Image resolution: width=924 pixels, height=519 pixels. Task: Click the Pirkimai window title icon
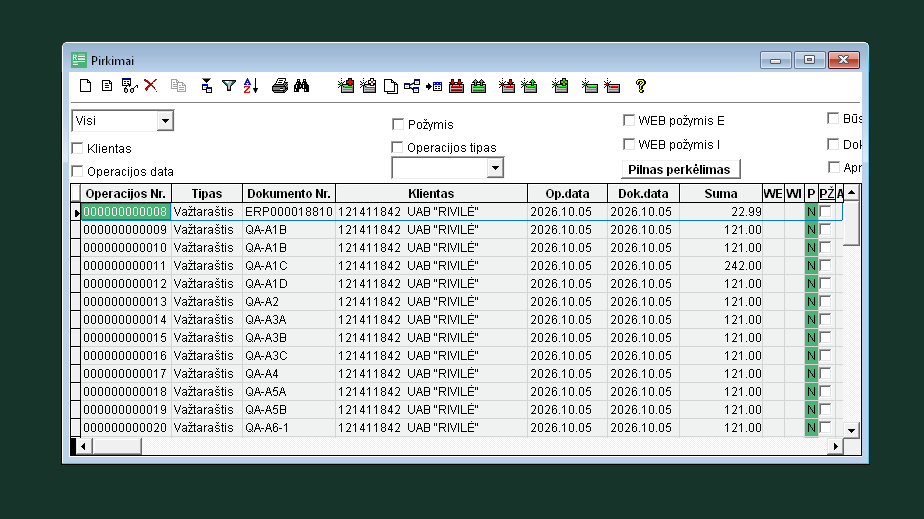pos(78,60)
